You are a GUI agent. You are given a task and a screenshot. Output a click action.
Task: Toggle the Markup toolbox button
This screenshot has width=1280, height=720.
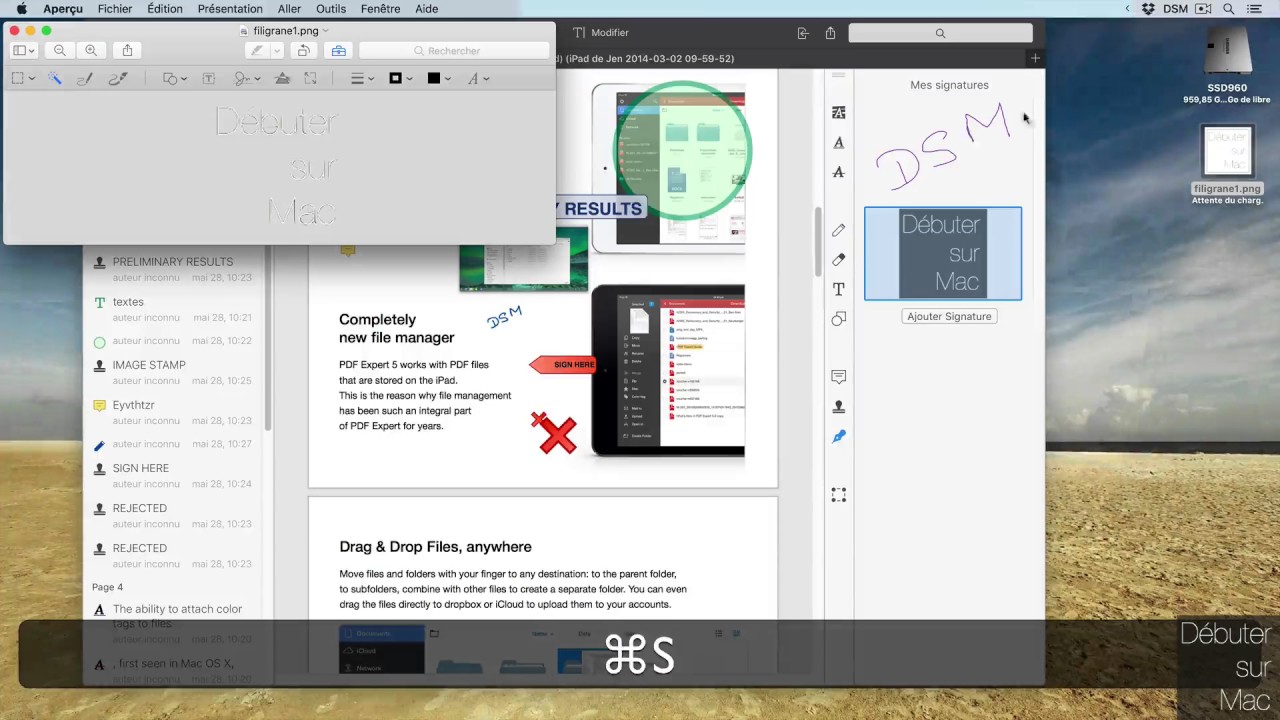(338, 50)
